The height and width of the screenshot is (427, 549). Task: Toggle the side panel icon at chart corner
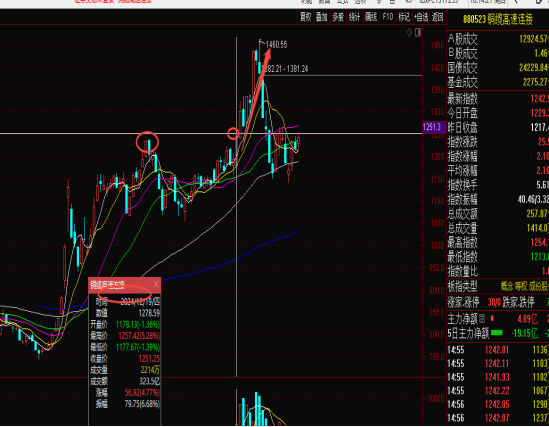click(418, 33)
